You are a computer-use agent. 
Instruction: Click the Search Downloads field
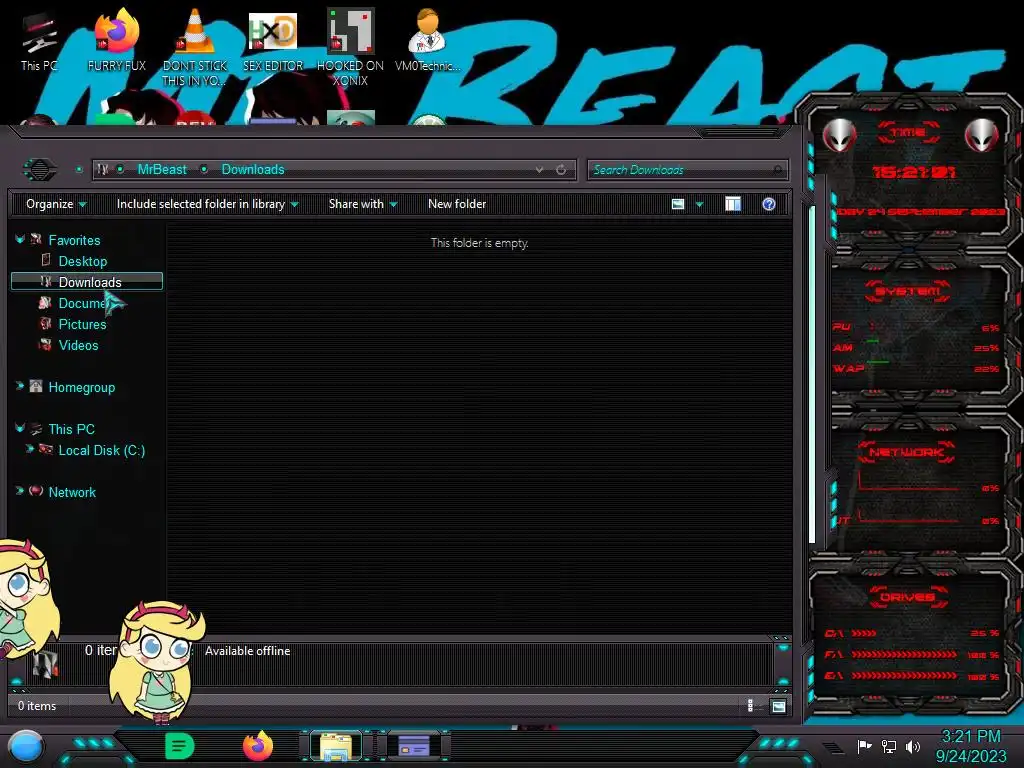[688, 170]
